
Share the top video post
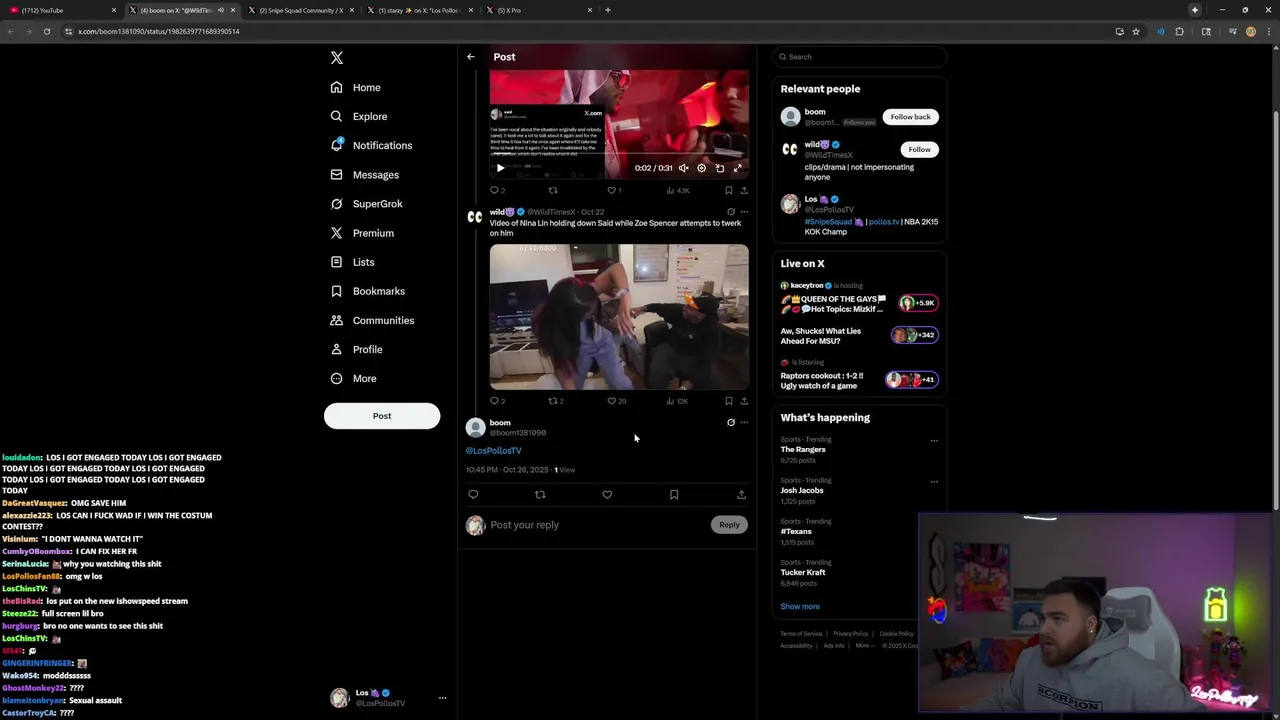coord(744,190)
